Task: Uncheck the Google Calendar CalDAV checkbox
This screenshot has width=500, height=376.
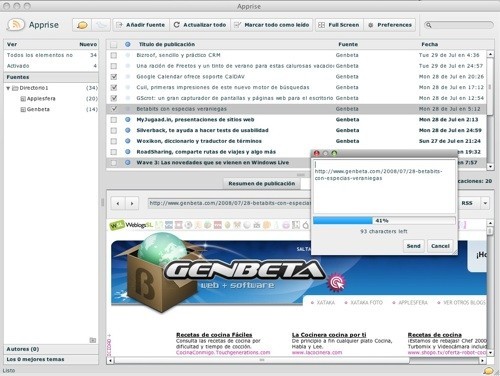Action: [x=114, y=77]
